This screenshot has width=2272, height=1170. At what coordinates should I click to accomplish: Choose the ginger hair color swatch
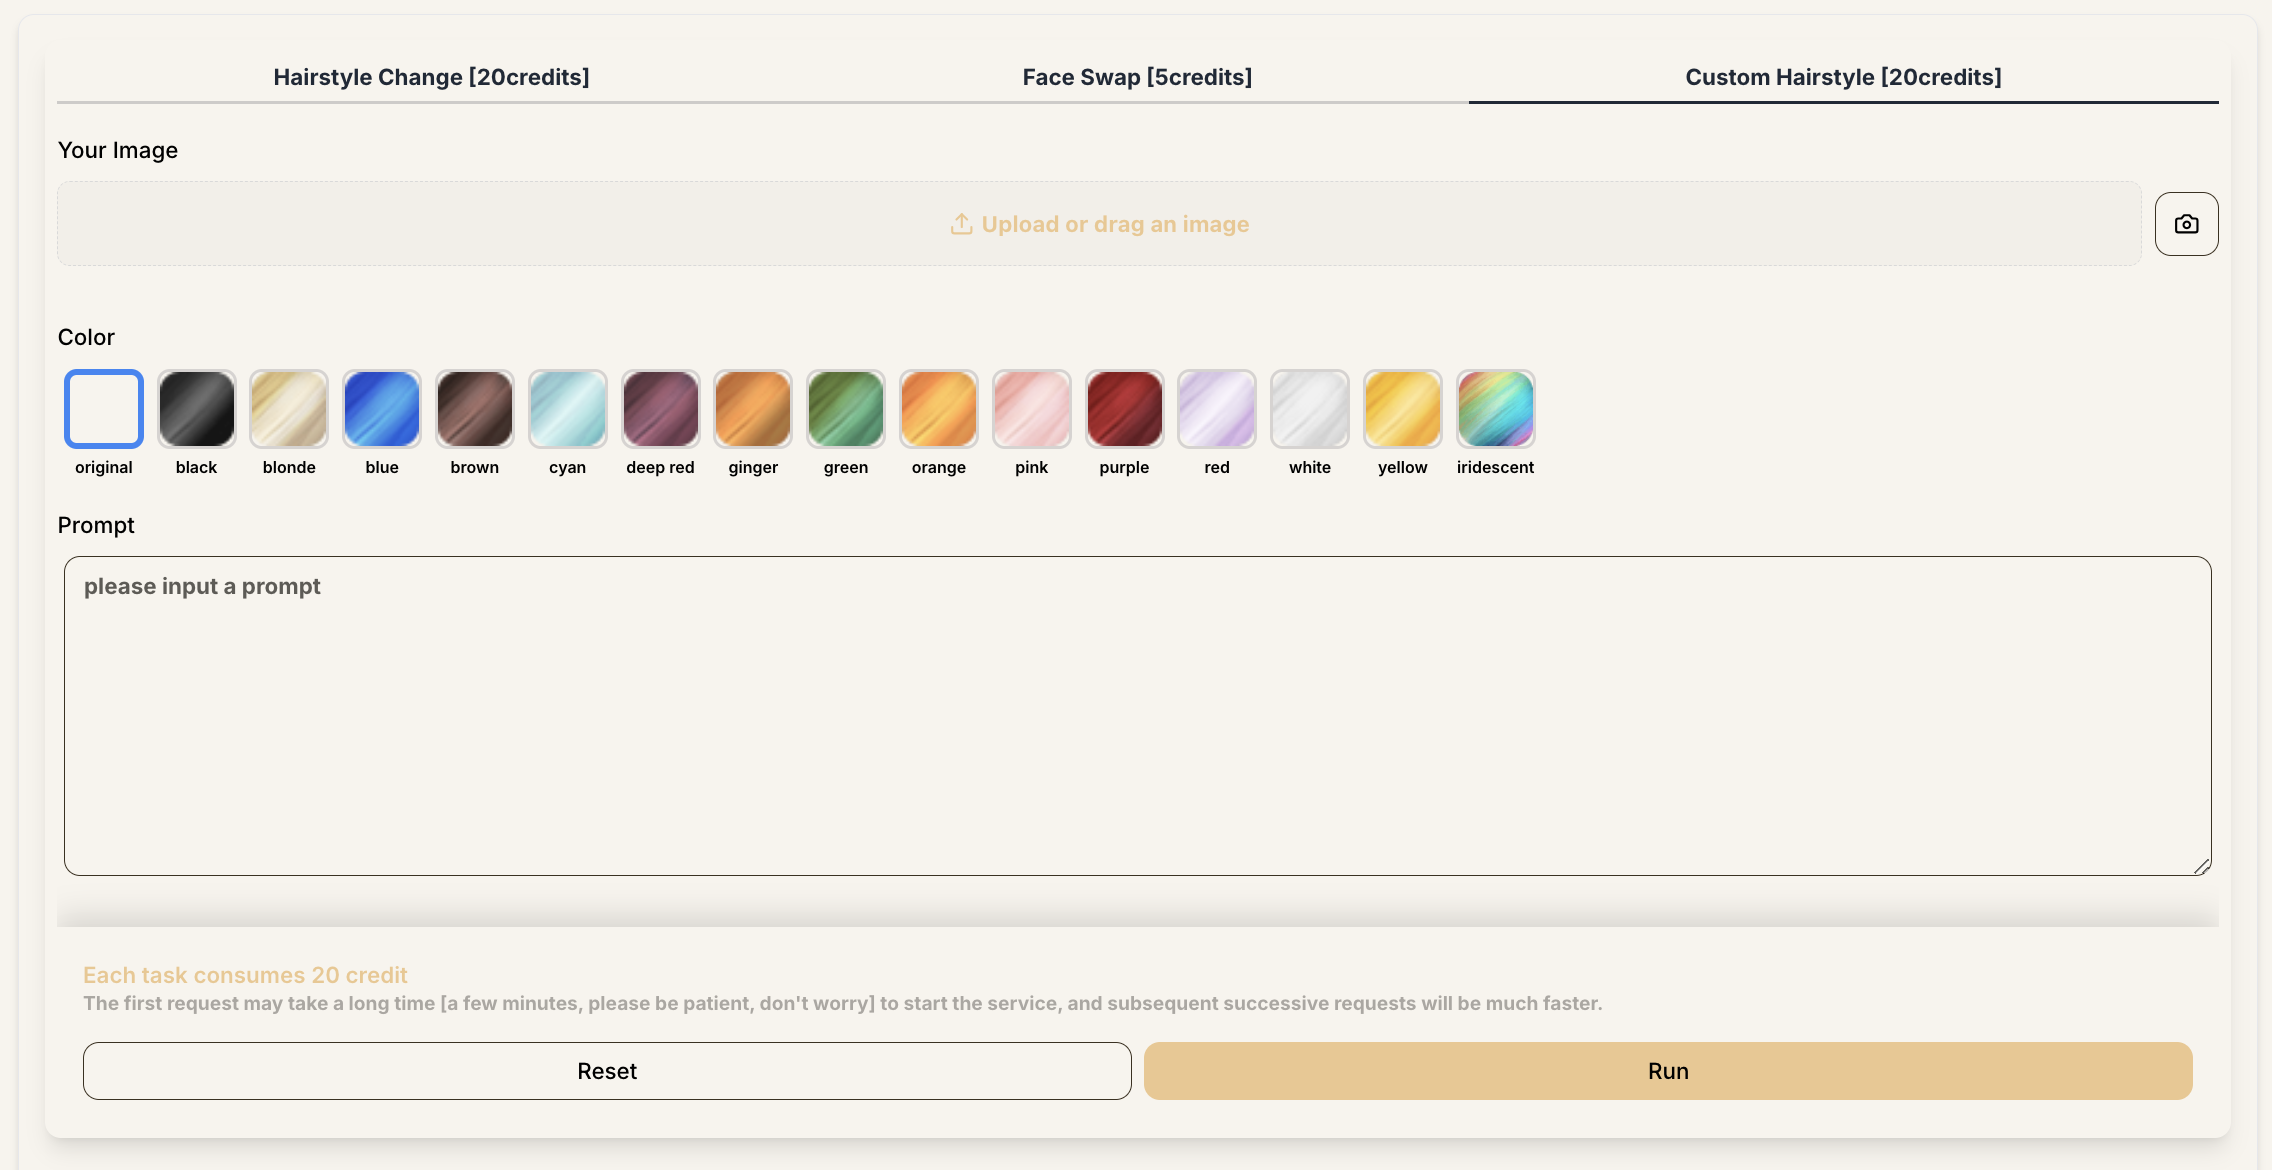[753, 409]
